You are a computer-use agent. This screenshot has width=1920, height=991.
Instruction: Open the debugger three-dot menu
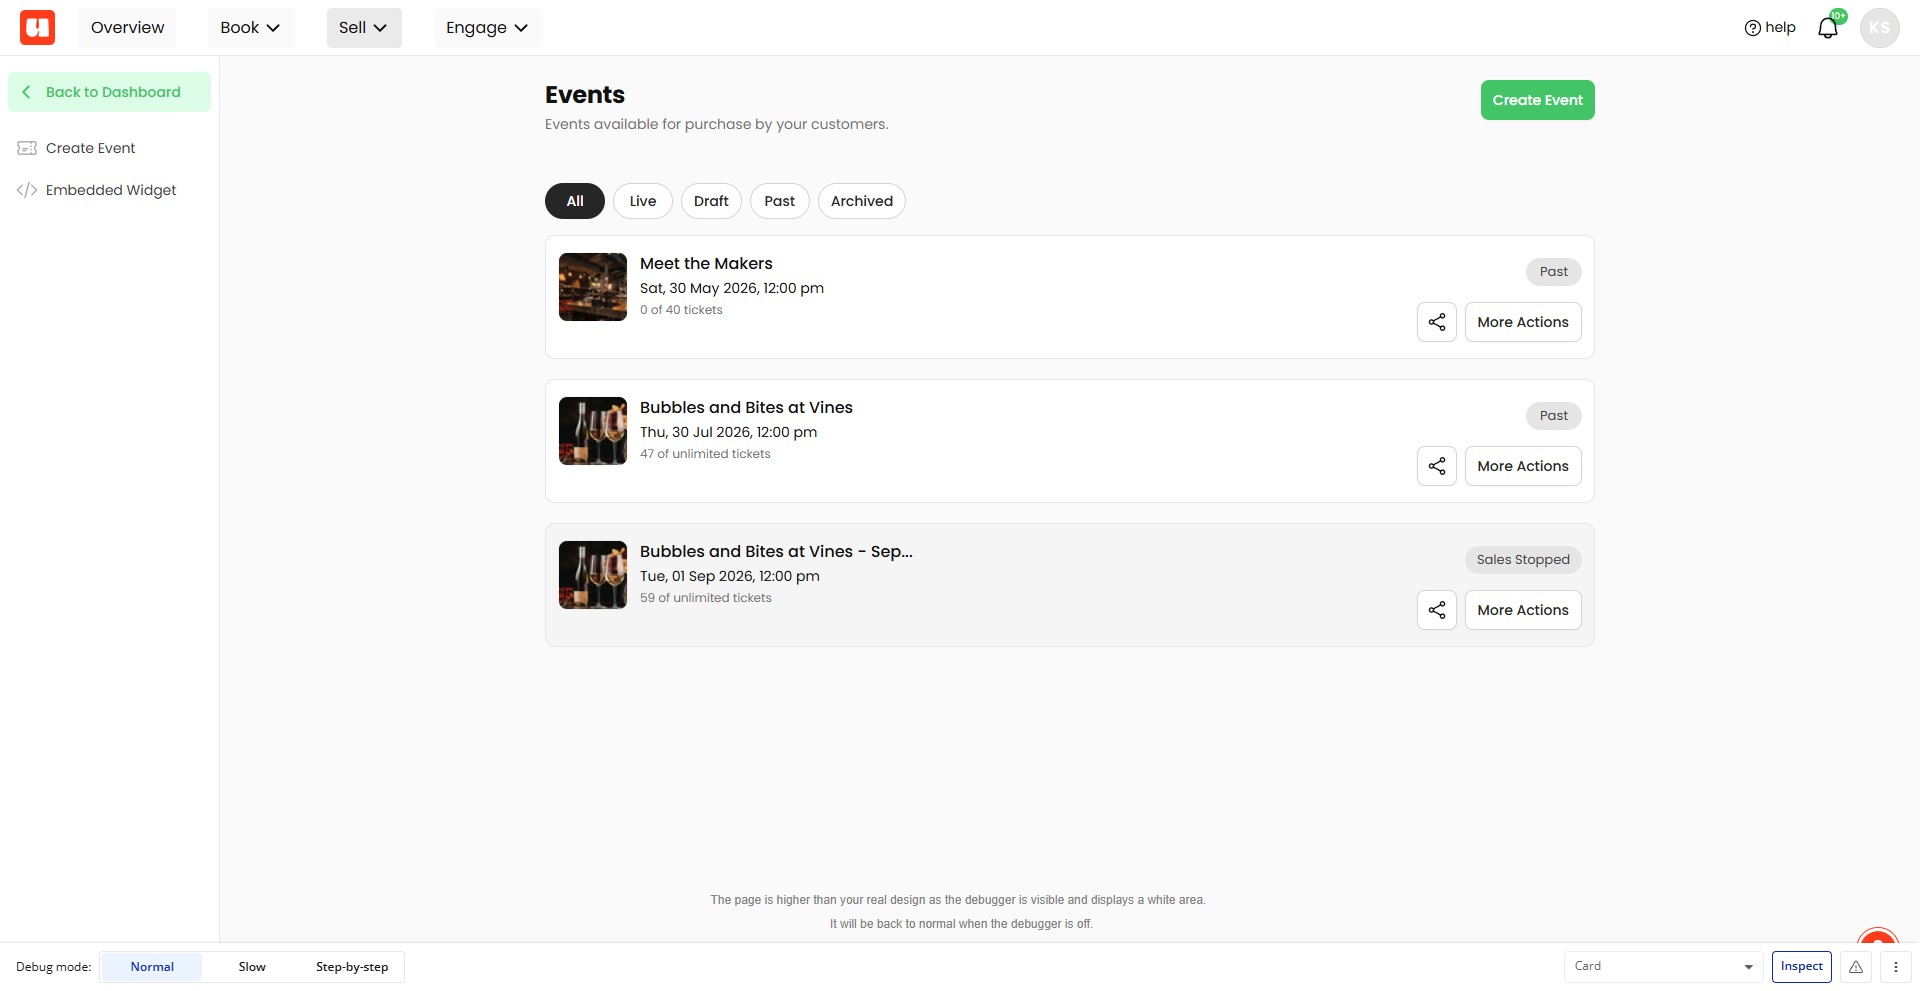[1896, 967]
